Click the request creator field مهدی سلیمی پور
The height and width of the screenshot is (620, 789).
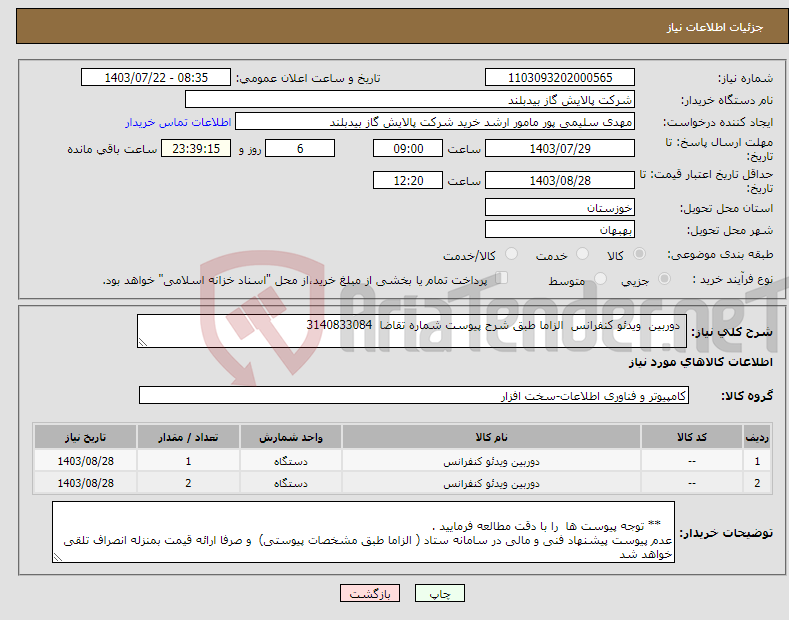pos(435,121)
